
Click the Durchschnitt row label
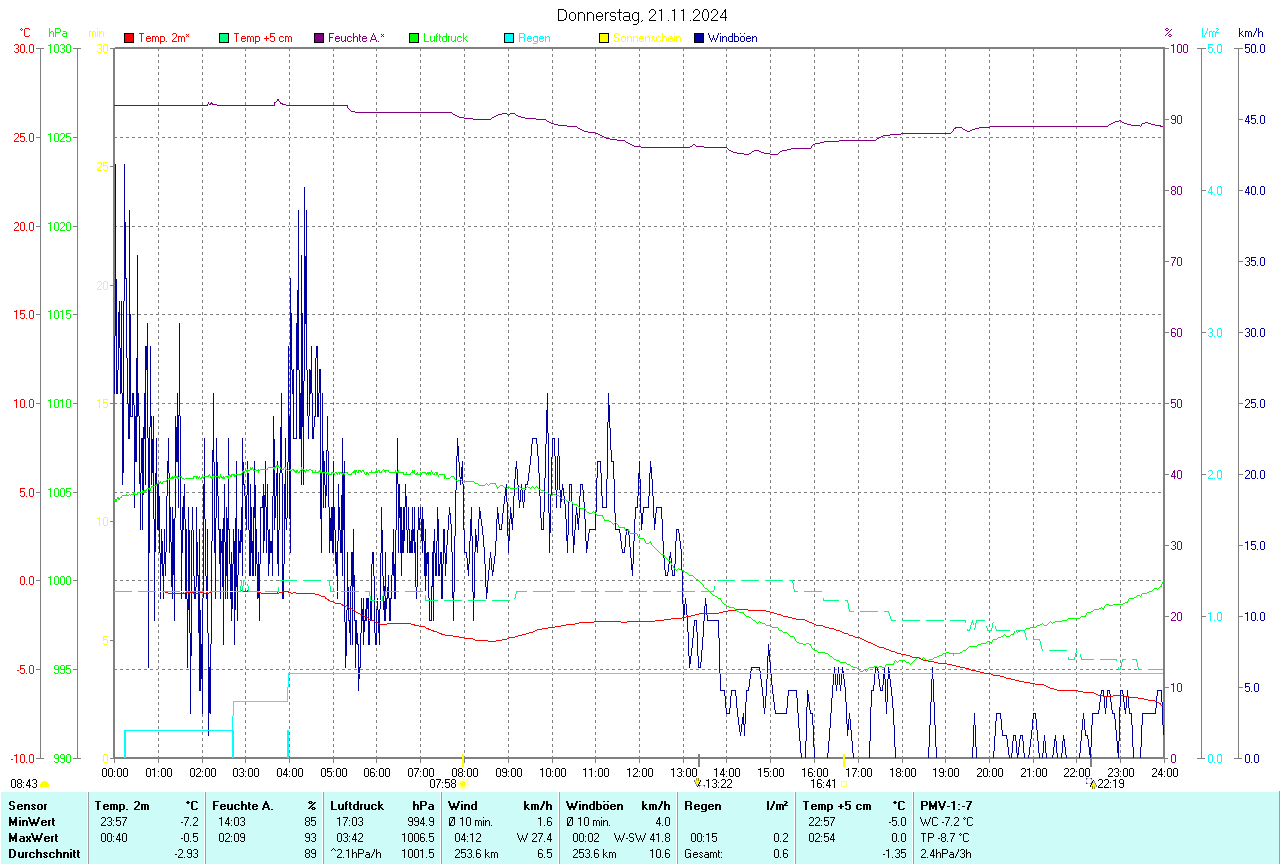[44, 853]
